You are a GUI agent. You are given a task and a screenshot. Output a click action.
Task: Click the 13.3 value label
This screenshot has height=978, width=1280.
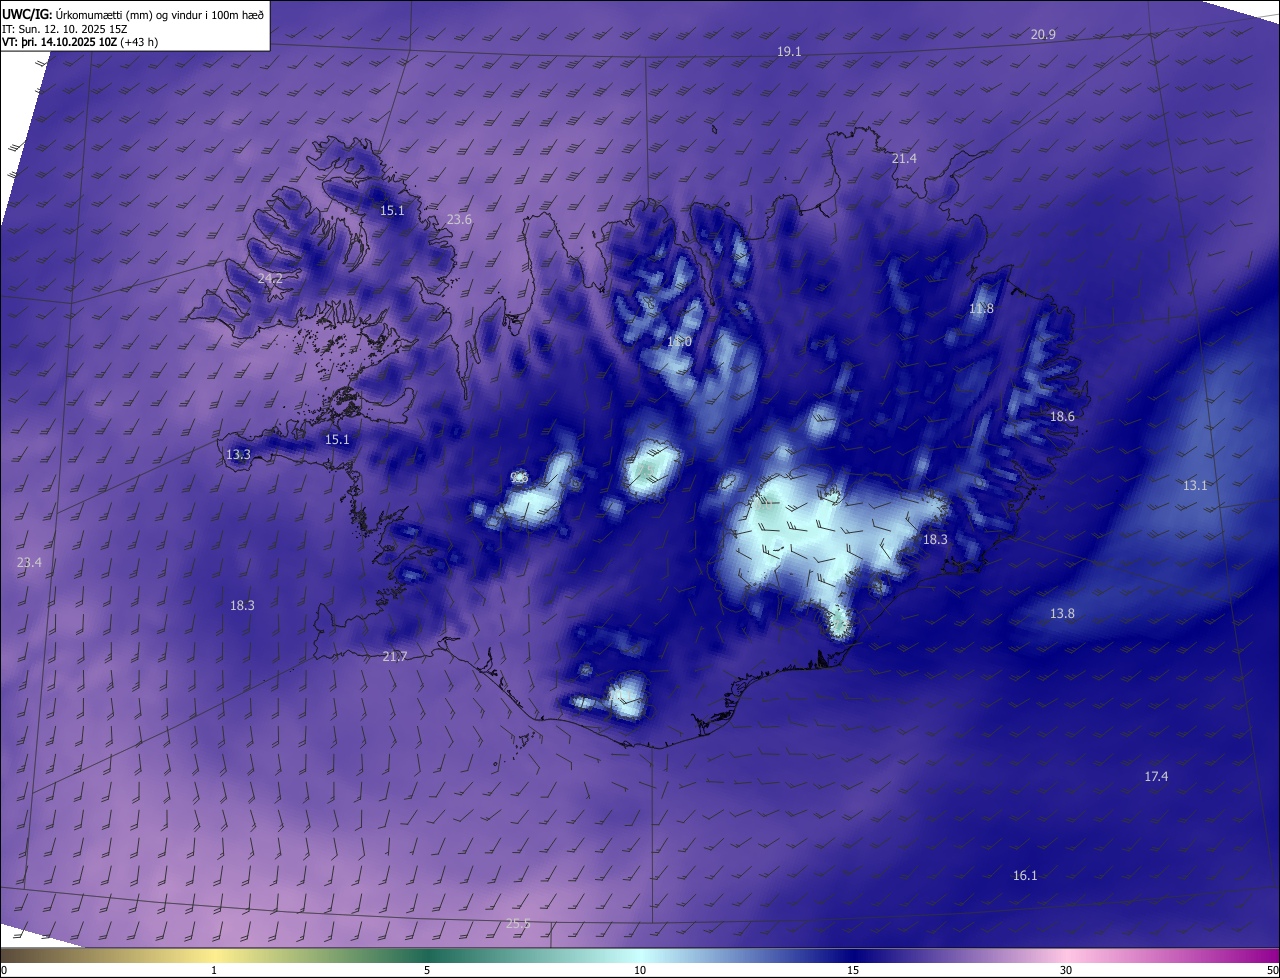tap(238, 454)
